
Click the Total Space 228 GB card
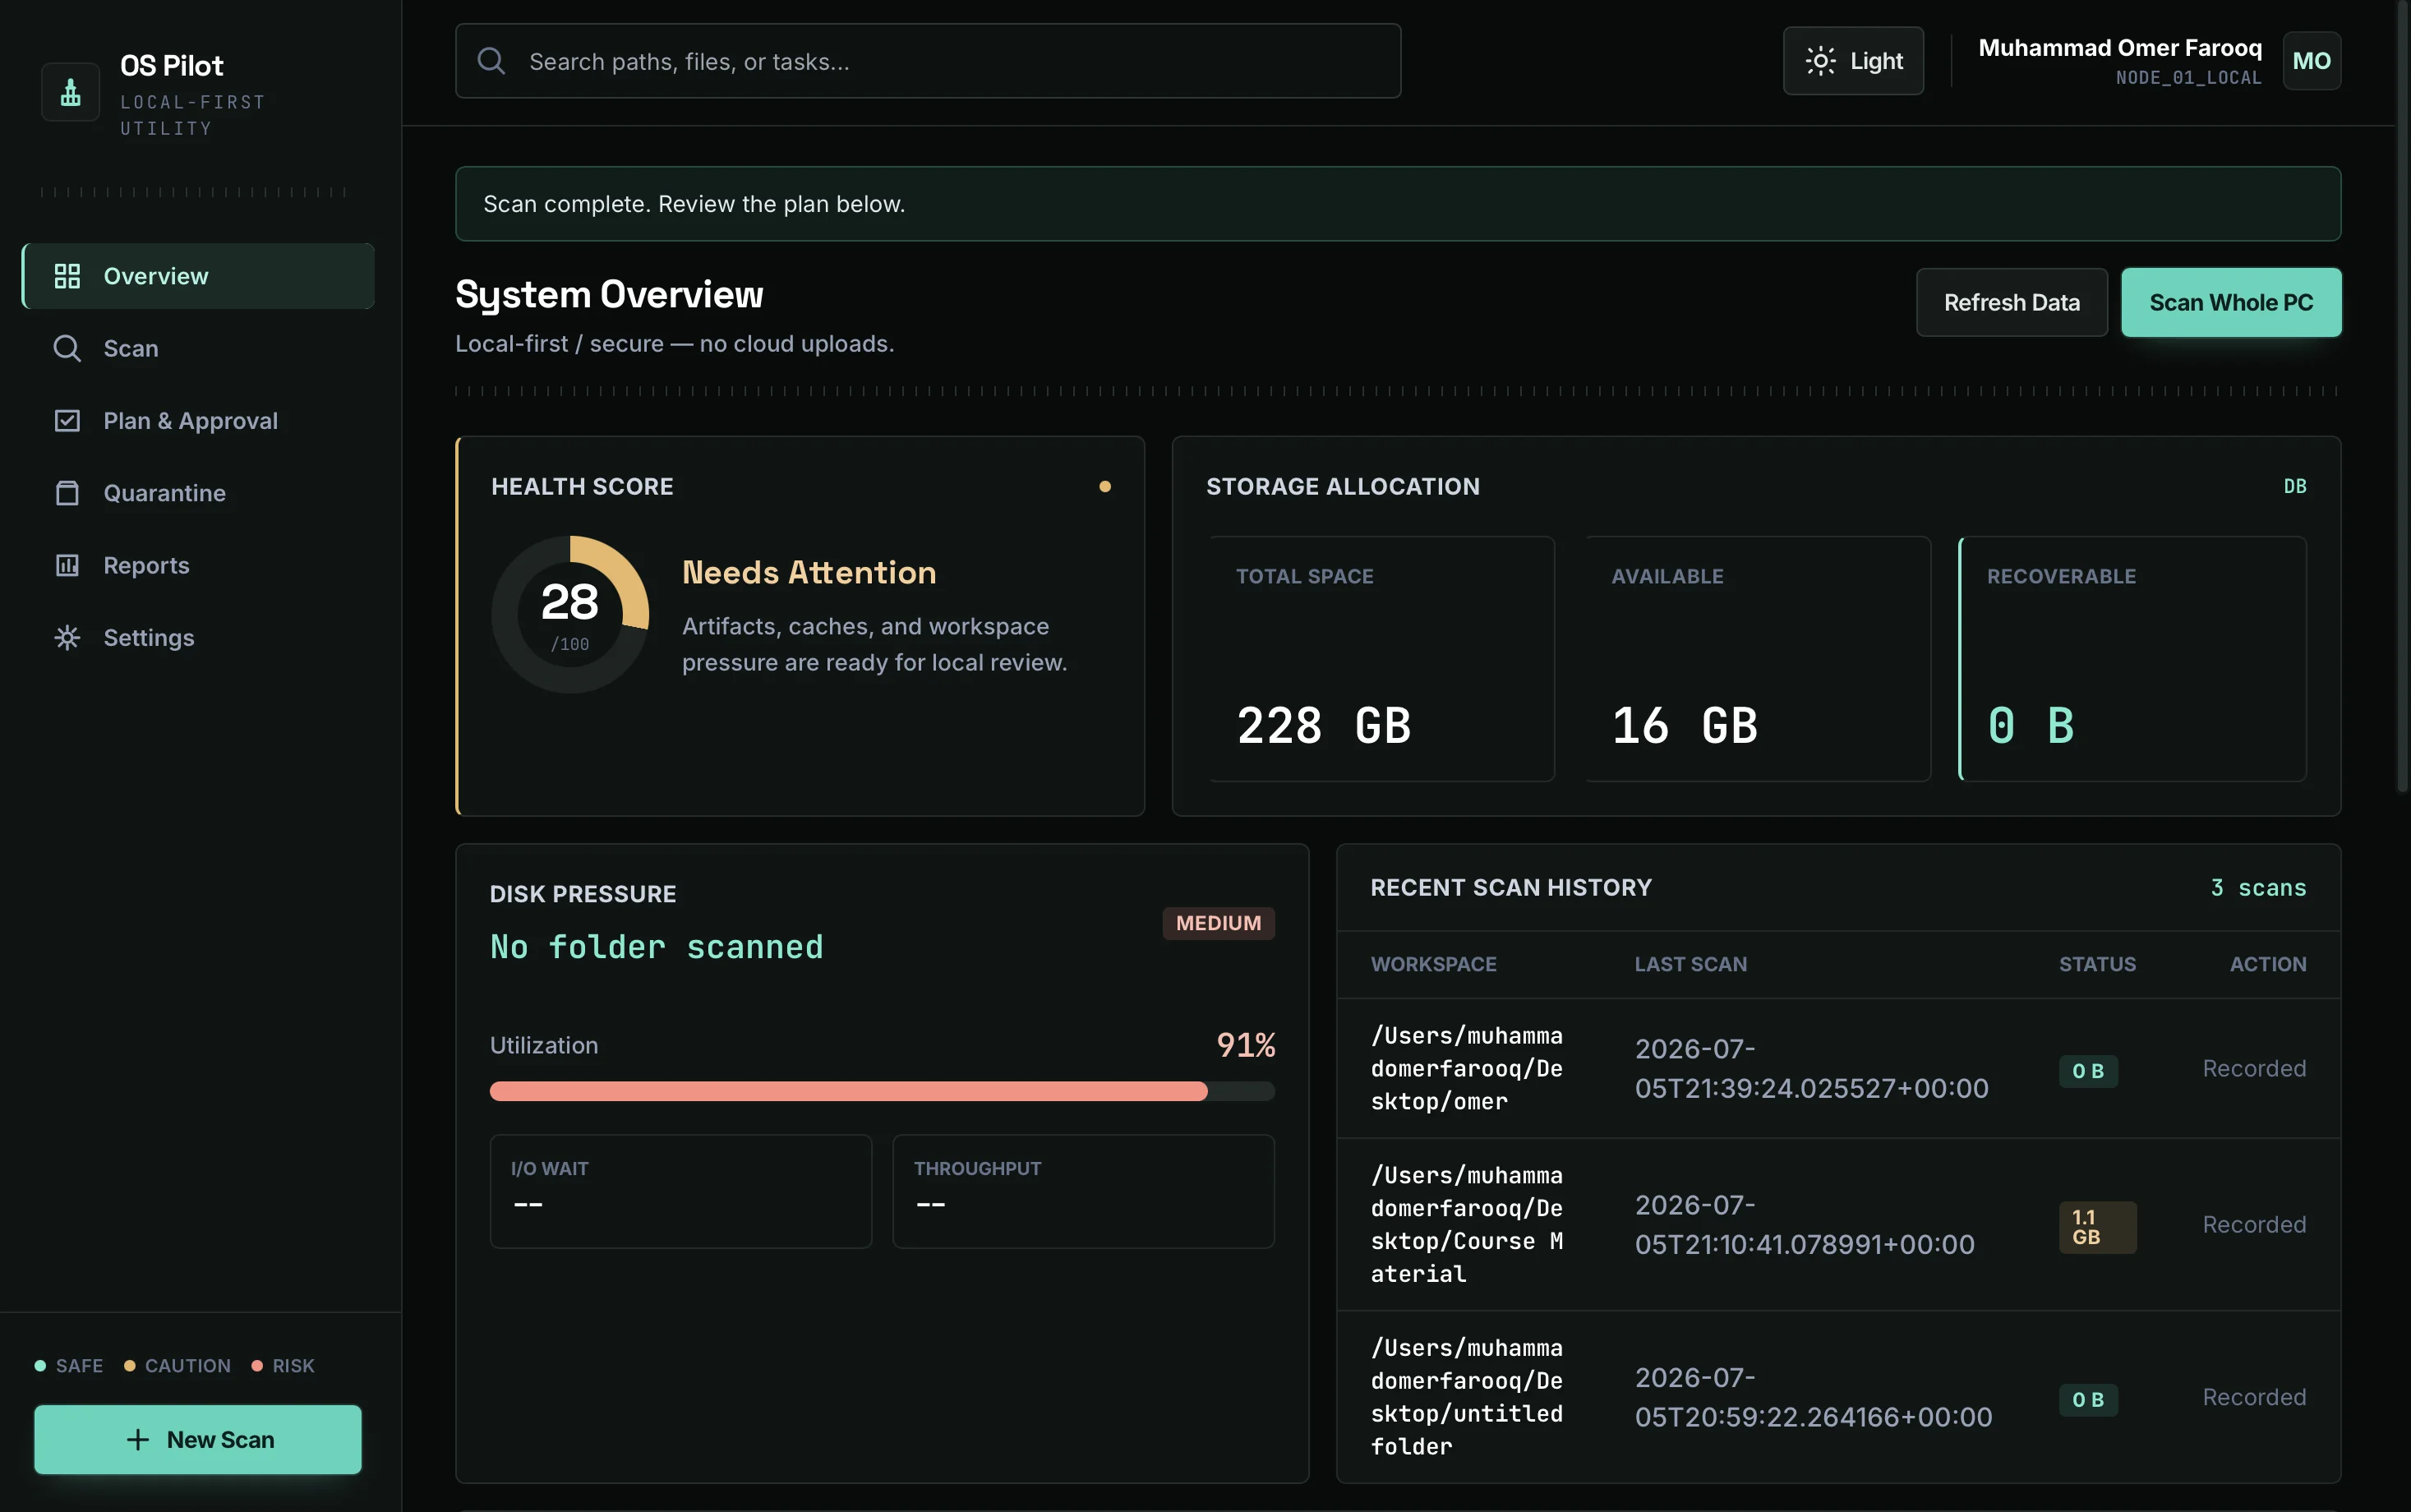click(1382, 659)
